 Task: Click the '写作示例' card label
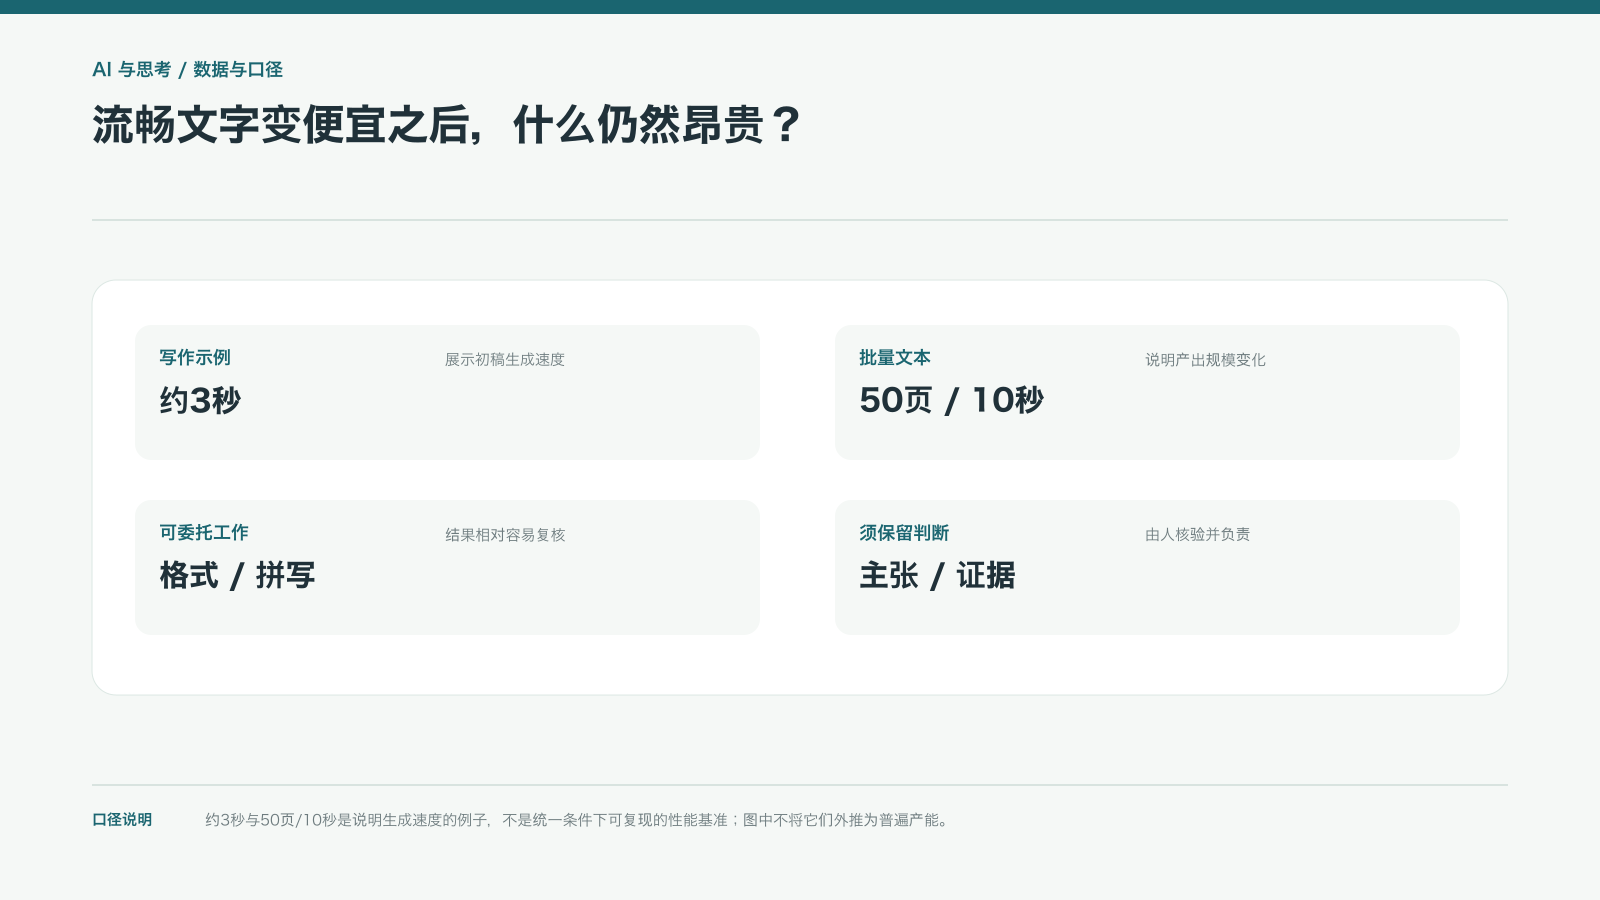click(195, 358)
